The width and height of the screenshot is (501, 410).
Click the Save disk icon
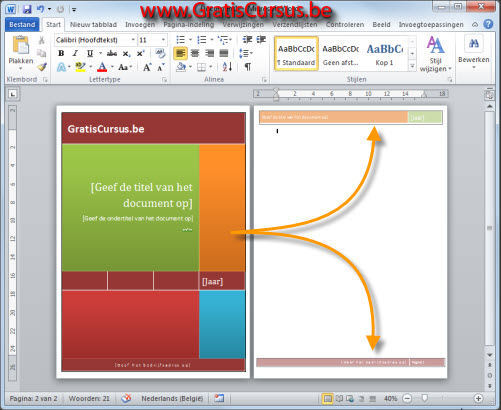(27, 9)
